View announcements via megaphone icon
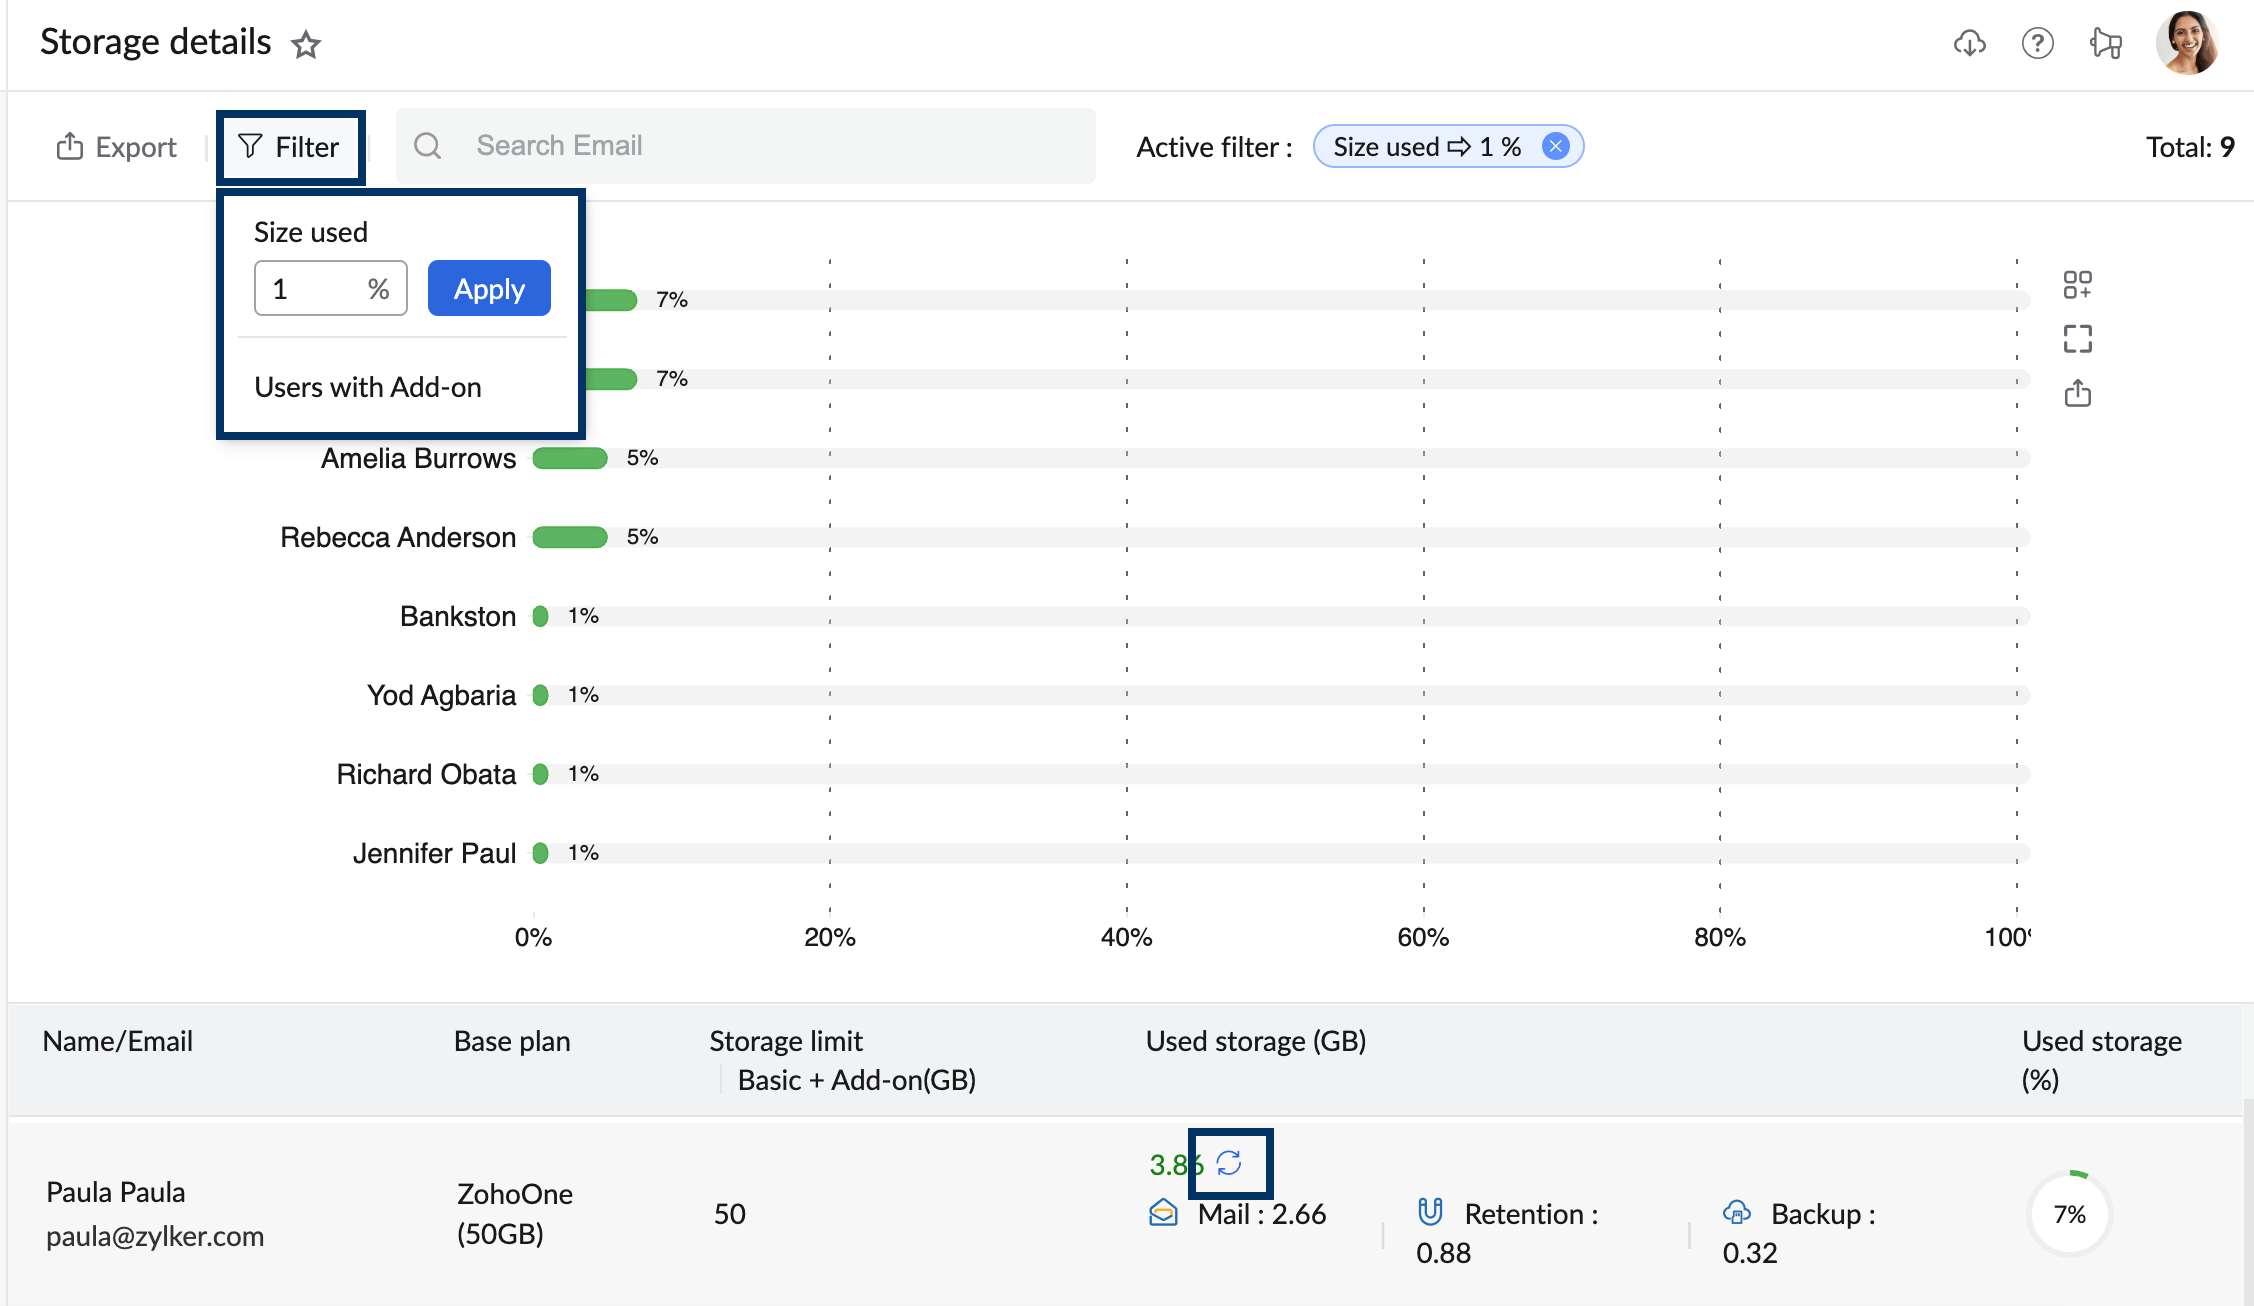 2105,43
